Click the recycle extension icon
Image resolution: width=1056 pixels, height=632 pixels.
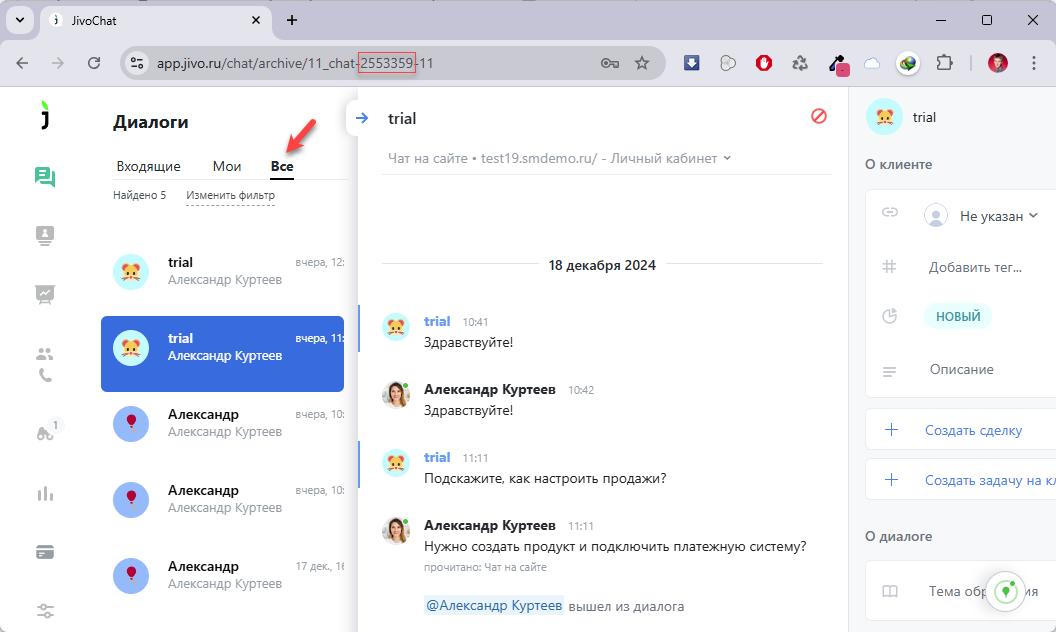point(799,63)
